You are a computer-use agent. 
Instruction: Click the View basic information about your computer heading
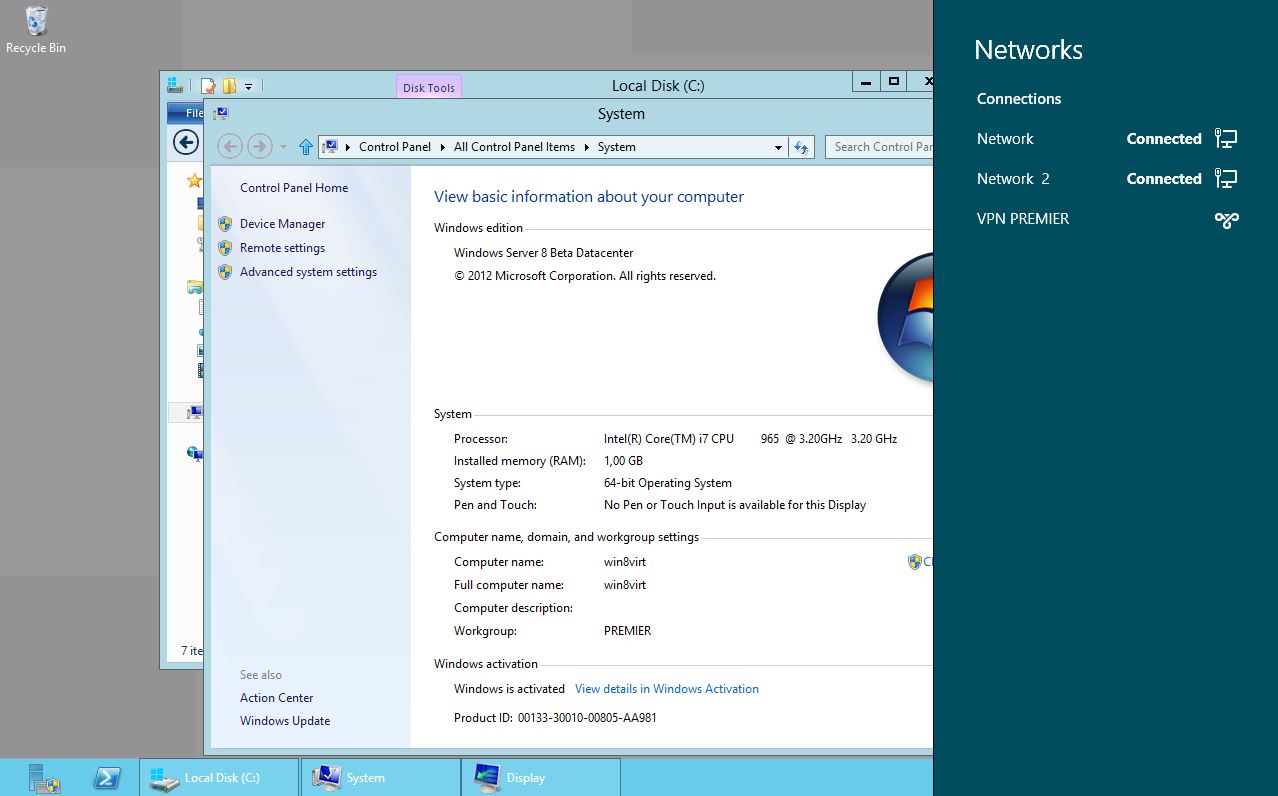point(589,197)
